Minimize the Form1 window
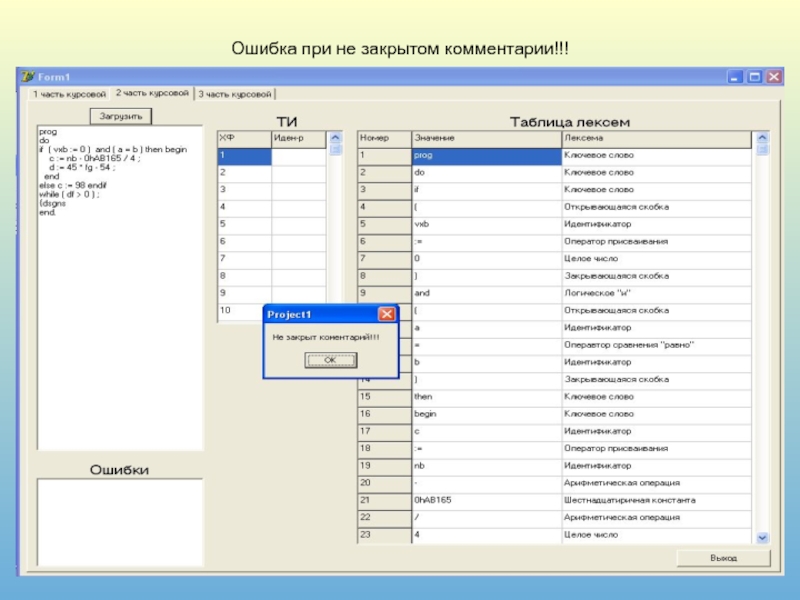This screenshot has height=600, width=800. [x=736, y=76]
